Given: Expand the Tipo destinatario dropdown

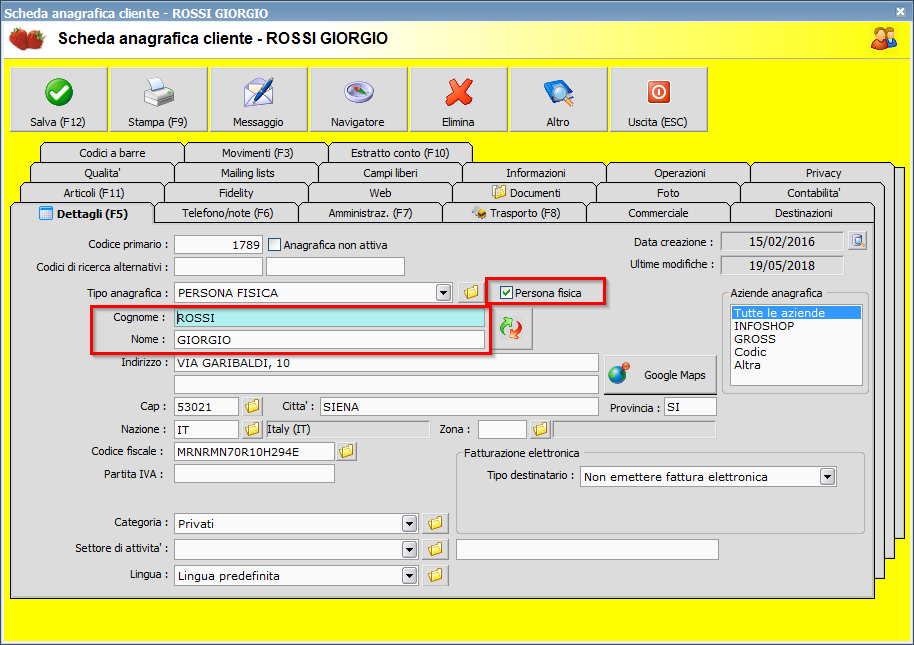Looking at the screenshot, I should tap(827, 477).
